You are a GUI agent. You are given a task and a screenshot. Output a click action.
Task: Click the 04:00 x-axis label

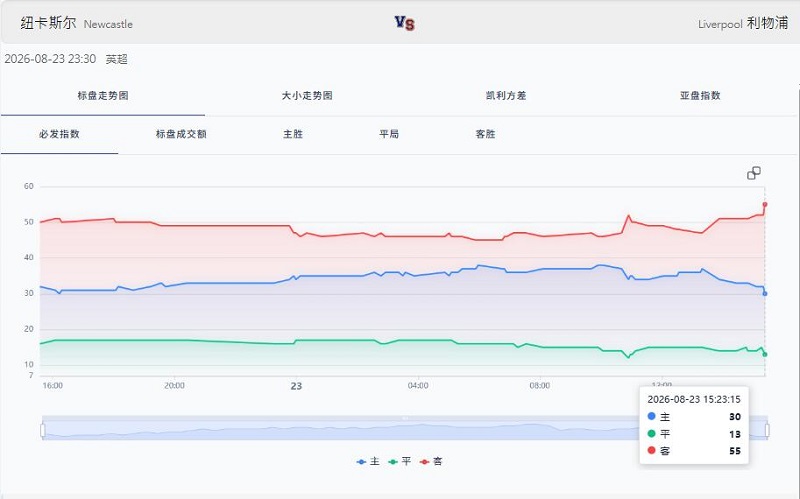418,386
